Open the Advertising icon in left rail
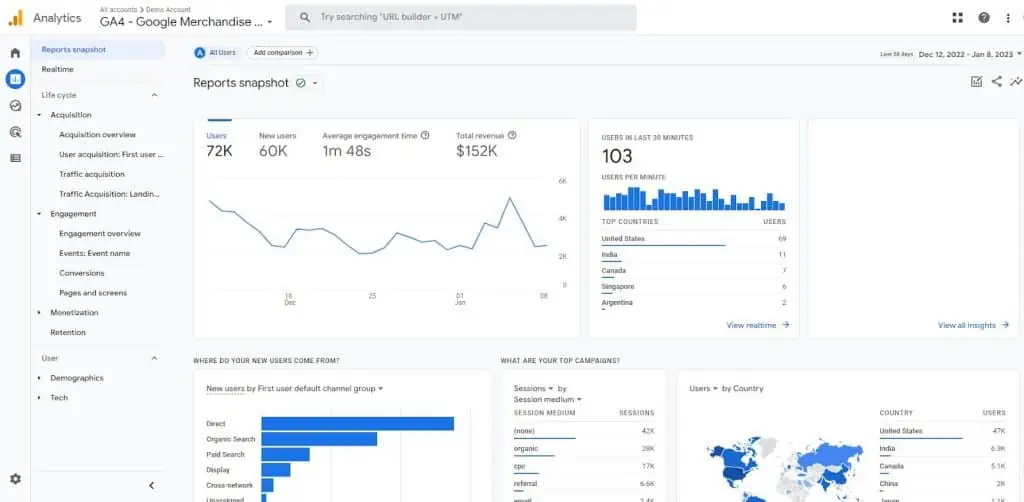The height and width of the screenshot is (502, 1024). [15, 131]
